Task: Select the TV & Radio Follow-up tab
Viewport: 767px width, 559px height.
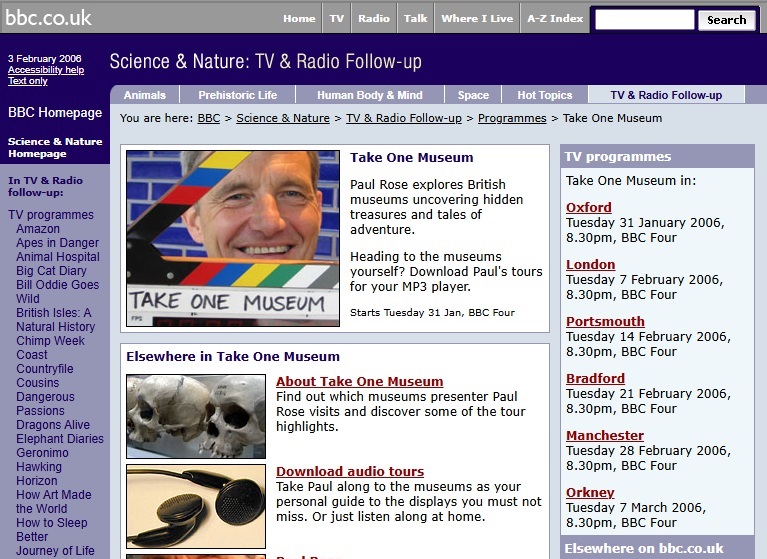Action: tap(666, 95)
